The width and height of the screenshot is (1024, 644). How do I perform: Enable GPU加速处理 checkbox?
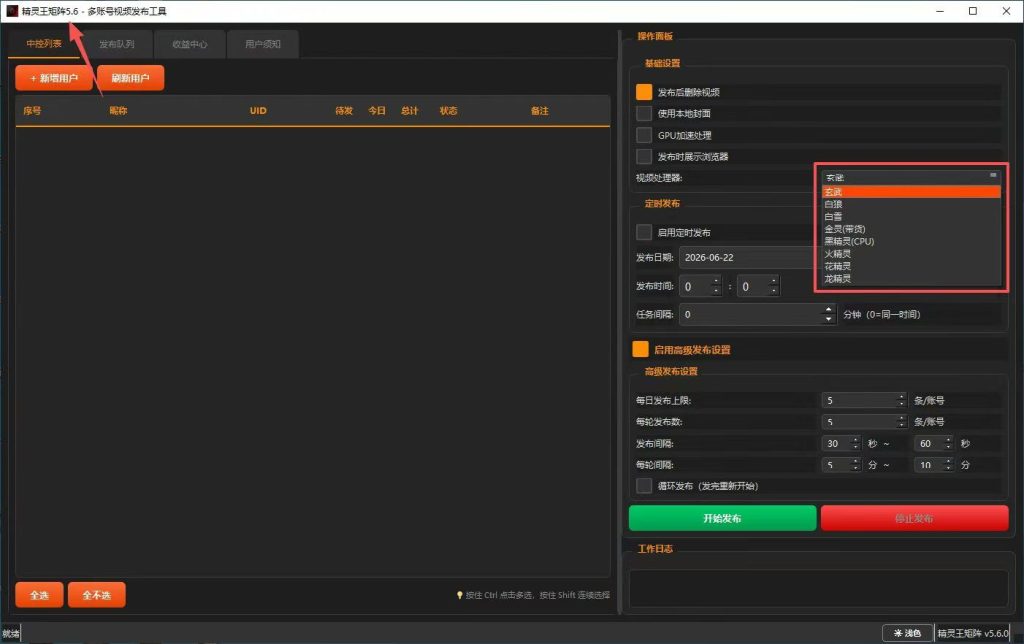point(644,135)
